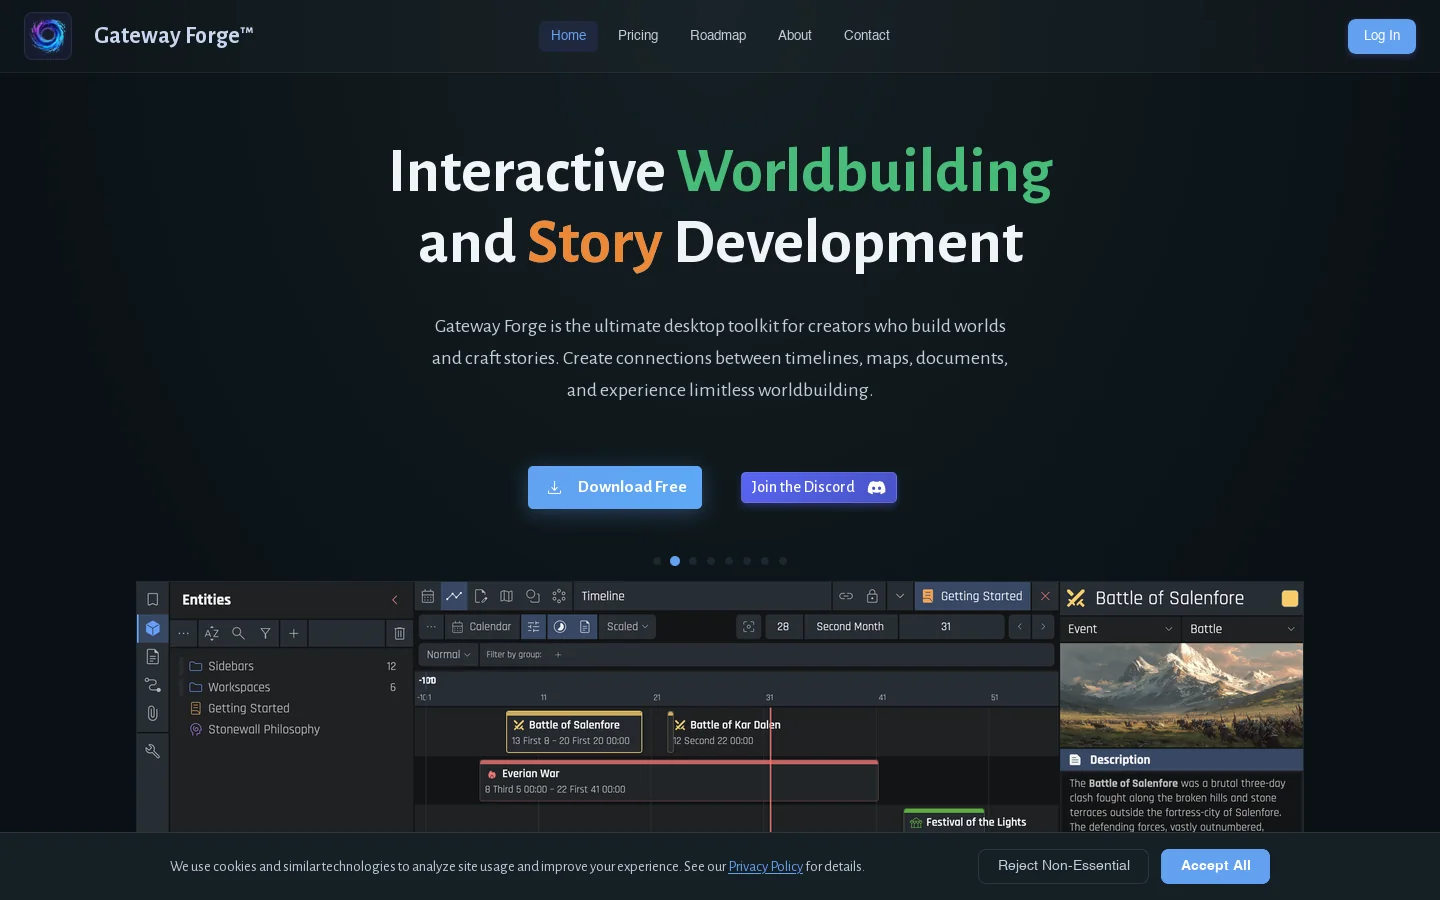Click the filter funnel in Entities toolbar

pyautogui.click(x=265, y=633)
